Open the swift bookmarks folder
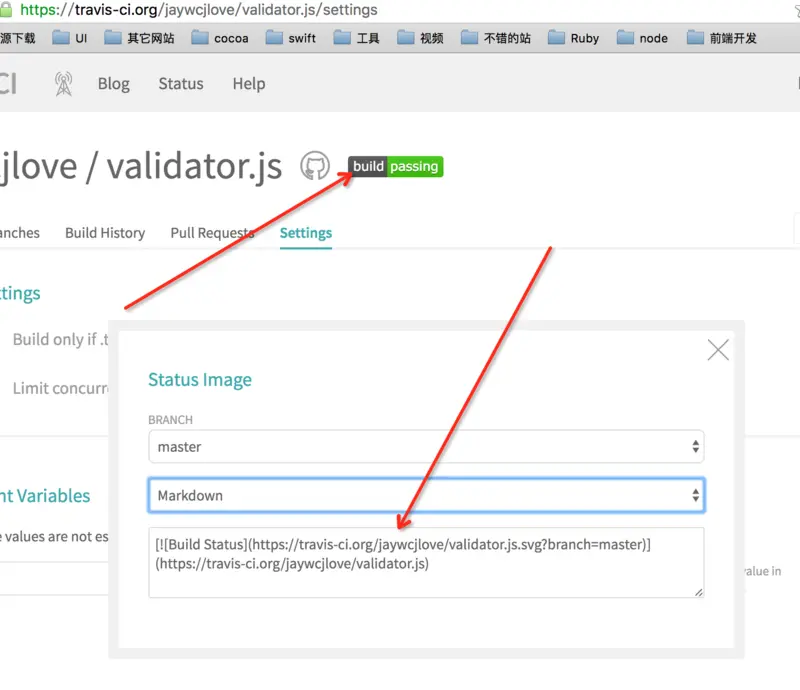800x690 pixels. click(290, 38)
